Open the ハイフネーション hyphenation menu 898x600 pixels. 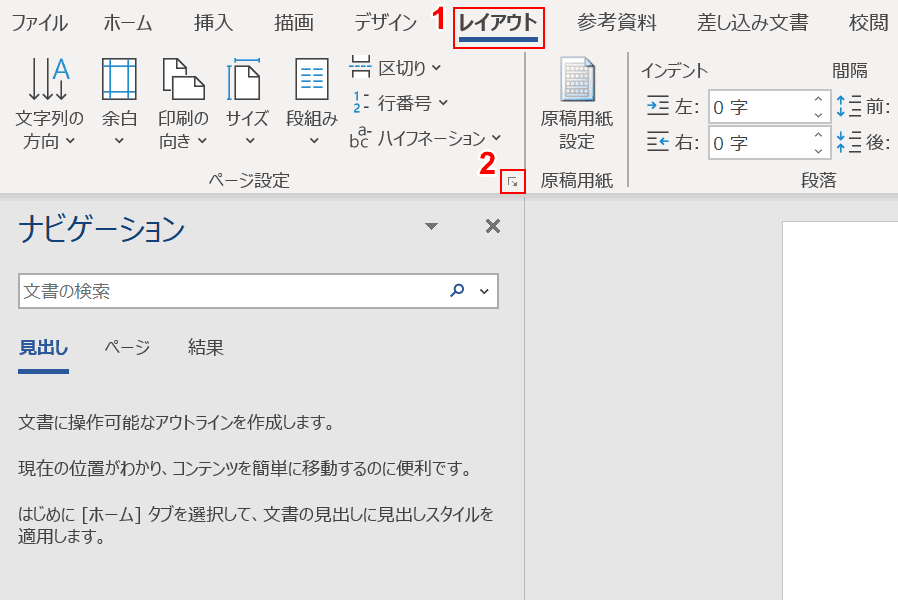coord(426,138)
